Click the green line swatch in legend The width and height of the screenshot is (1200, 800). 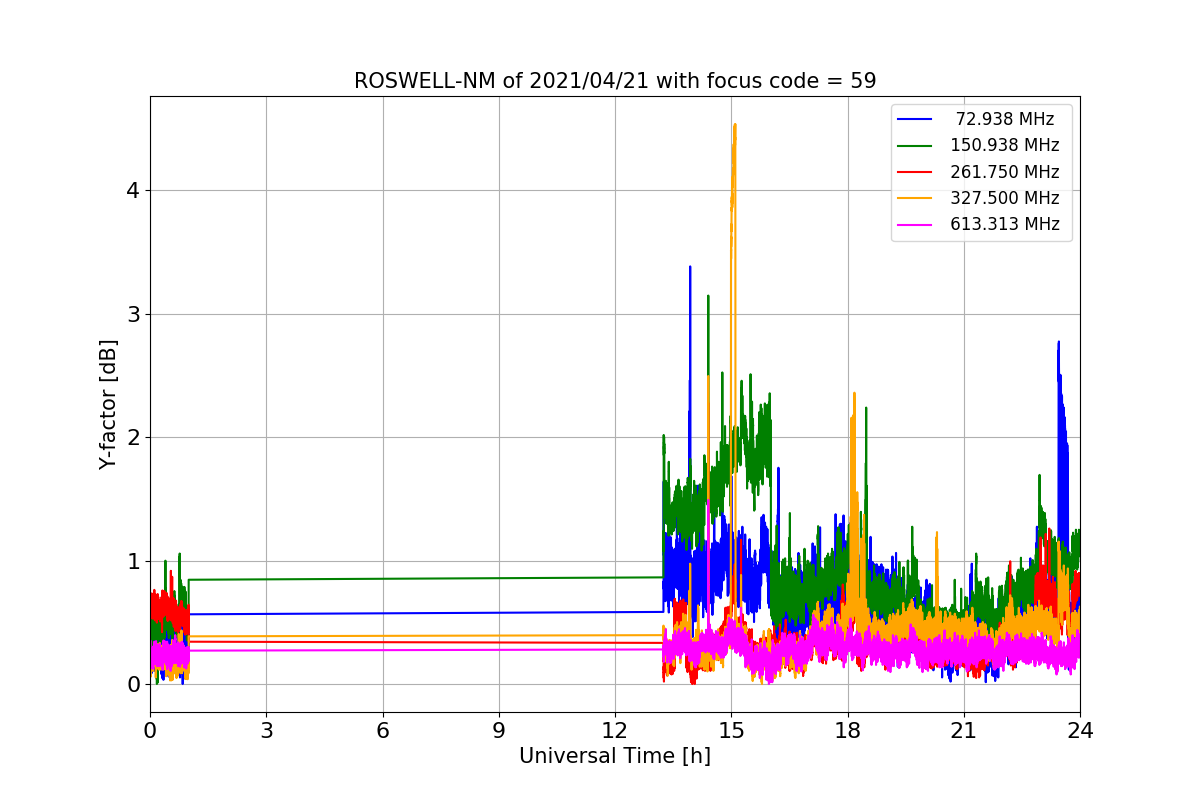click(x=915, y=146)
